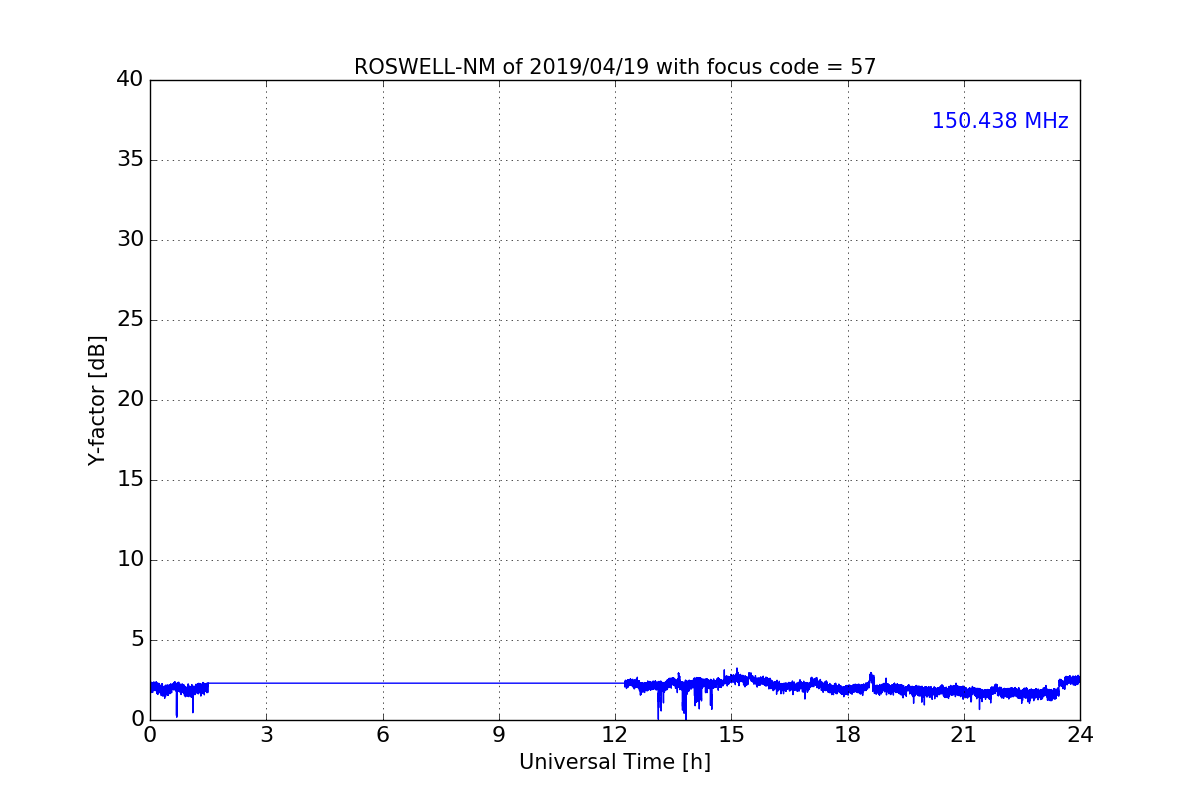Click the y-axis tick label '10'

pos(130,559)
